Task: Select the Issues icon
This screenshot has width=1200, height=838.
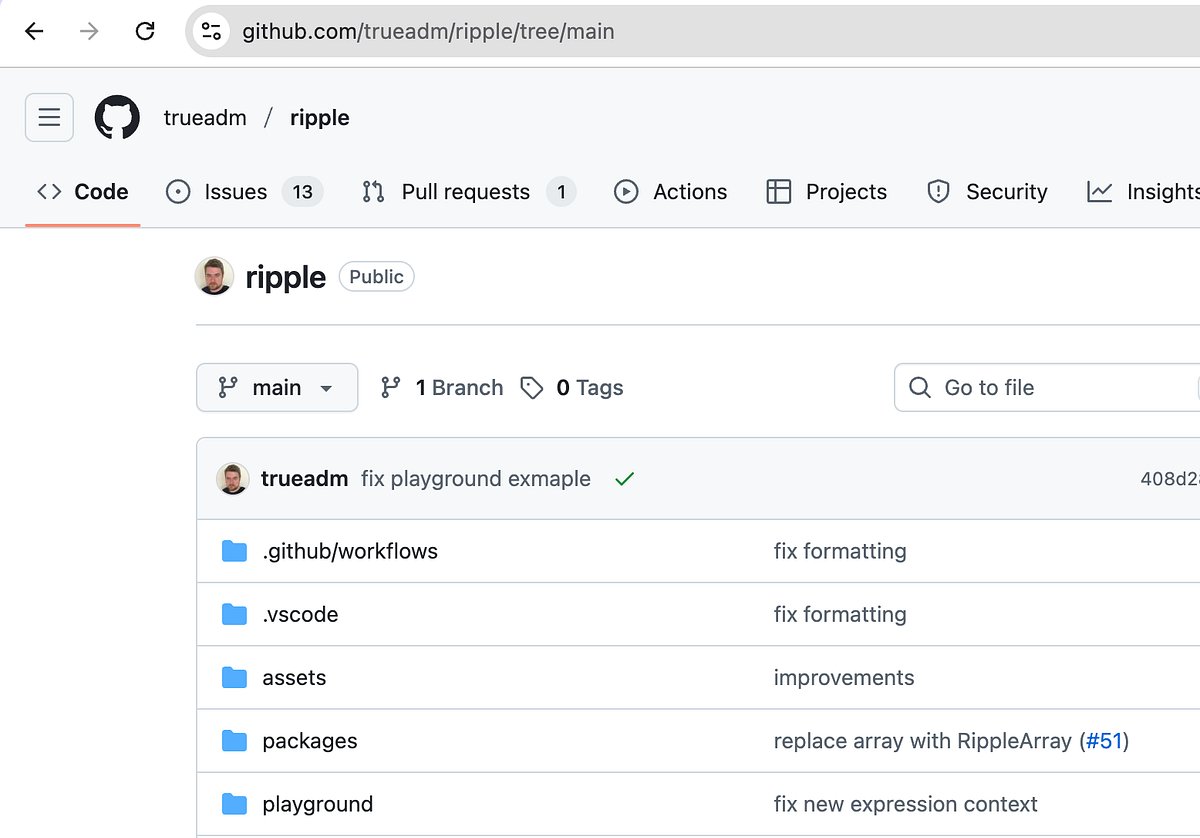Action: coord(178,191)
